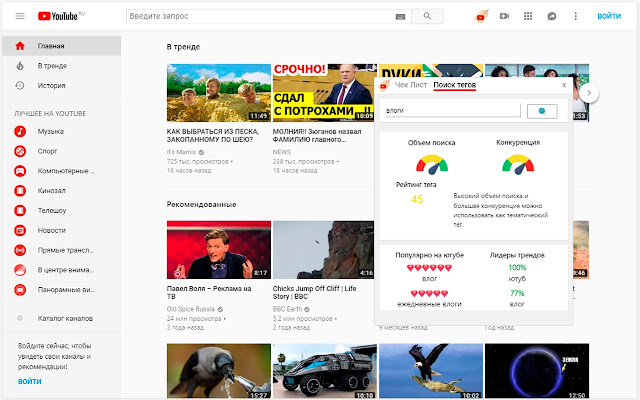This screenshot has height=400, width=640.
Task: Open Old Spice Russia channel link
Action: [x=191, y=309]
